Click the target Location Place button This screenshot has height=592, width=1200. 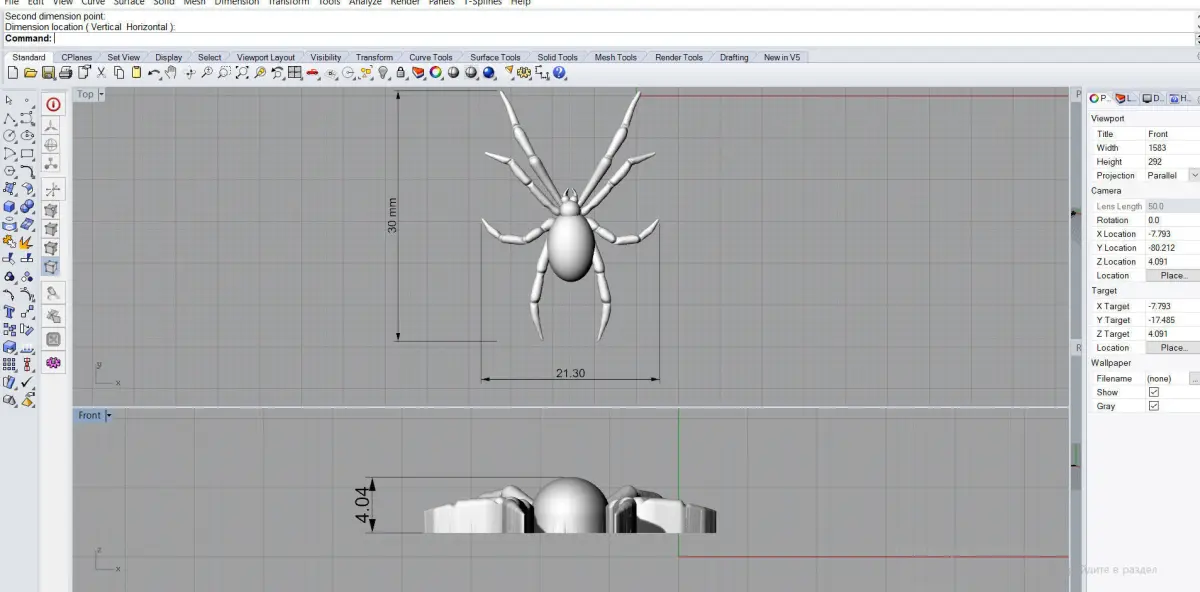(1173, 347)
